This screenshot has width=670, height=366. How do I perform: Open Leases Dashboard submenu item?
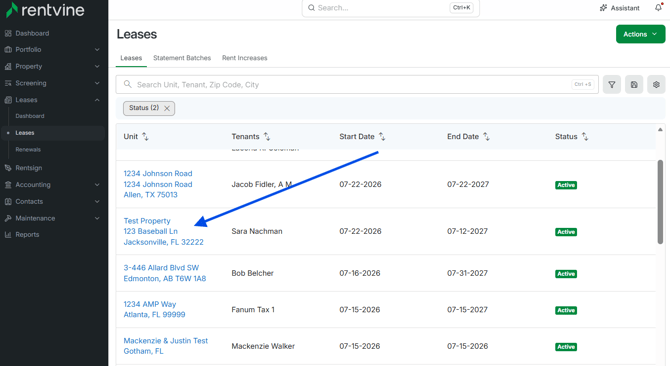point(30,116)
